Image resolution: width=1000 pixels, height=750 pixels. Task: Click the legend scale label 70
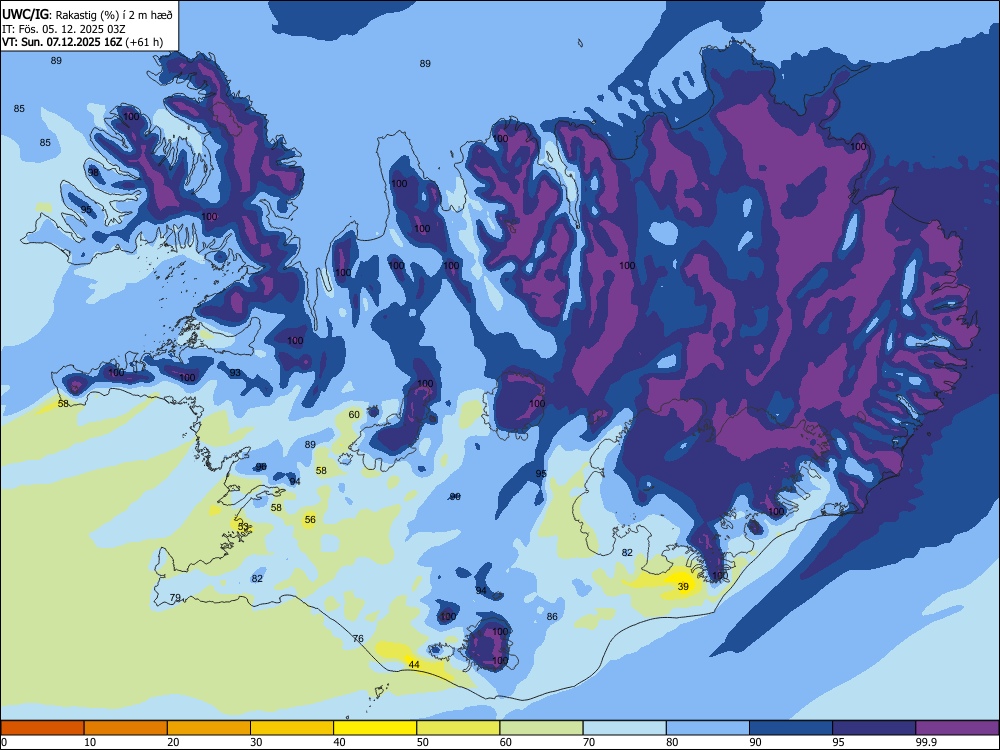pos(589,742)
